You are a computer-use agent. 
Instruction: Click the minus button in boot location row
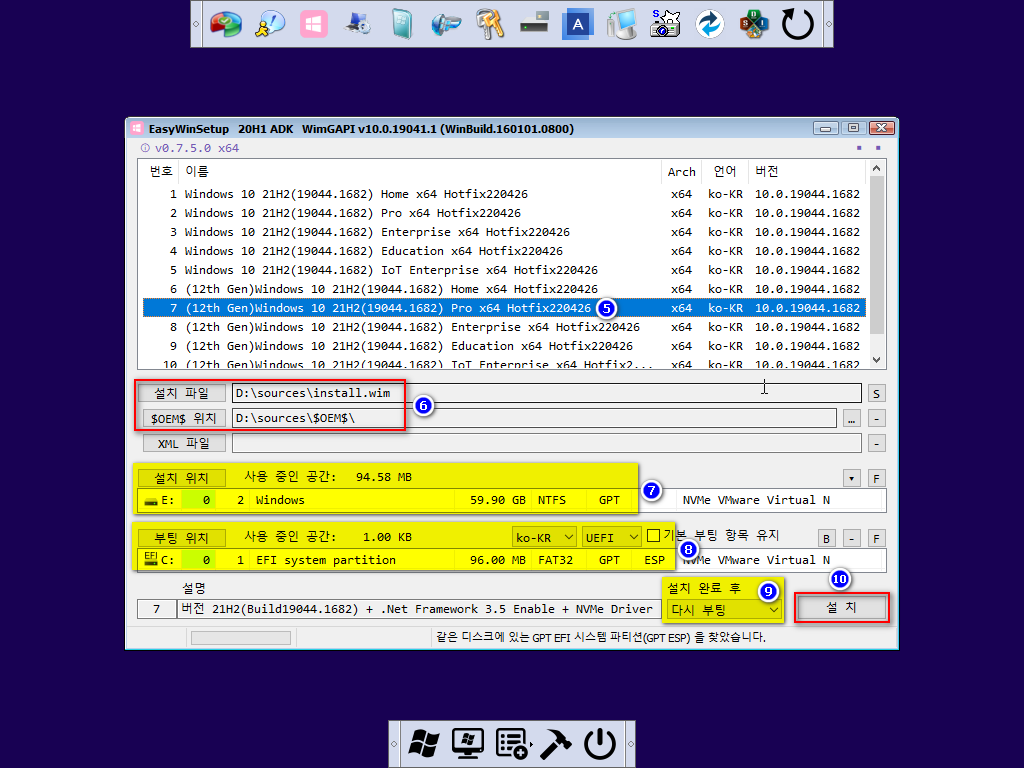coord(852,538)
